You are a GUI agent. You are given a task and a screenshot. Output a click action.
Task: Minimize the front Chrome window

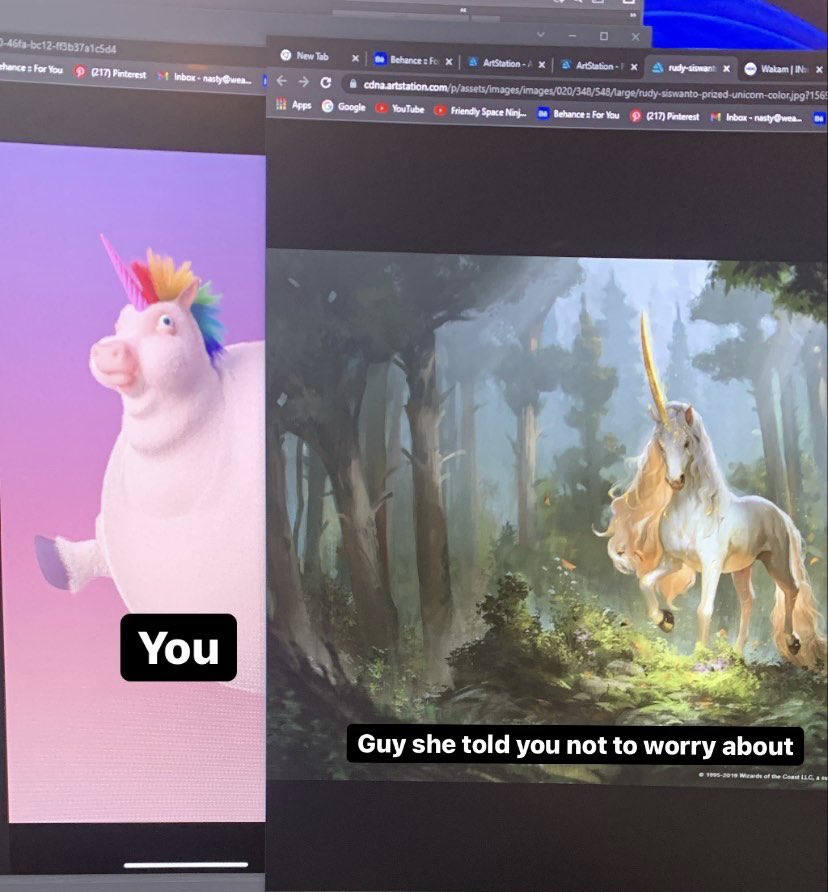pos(572,35)
